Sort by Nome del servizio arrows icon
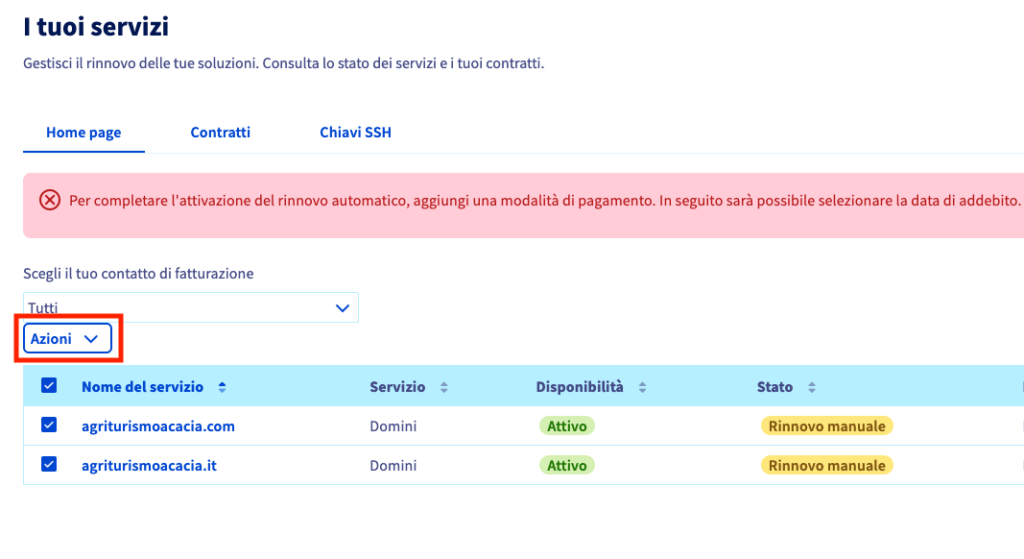Image resolution: width=1024 pixels, height=559 pixels. click(222, 387)
